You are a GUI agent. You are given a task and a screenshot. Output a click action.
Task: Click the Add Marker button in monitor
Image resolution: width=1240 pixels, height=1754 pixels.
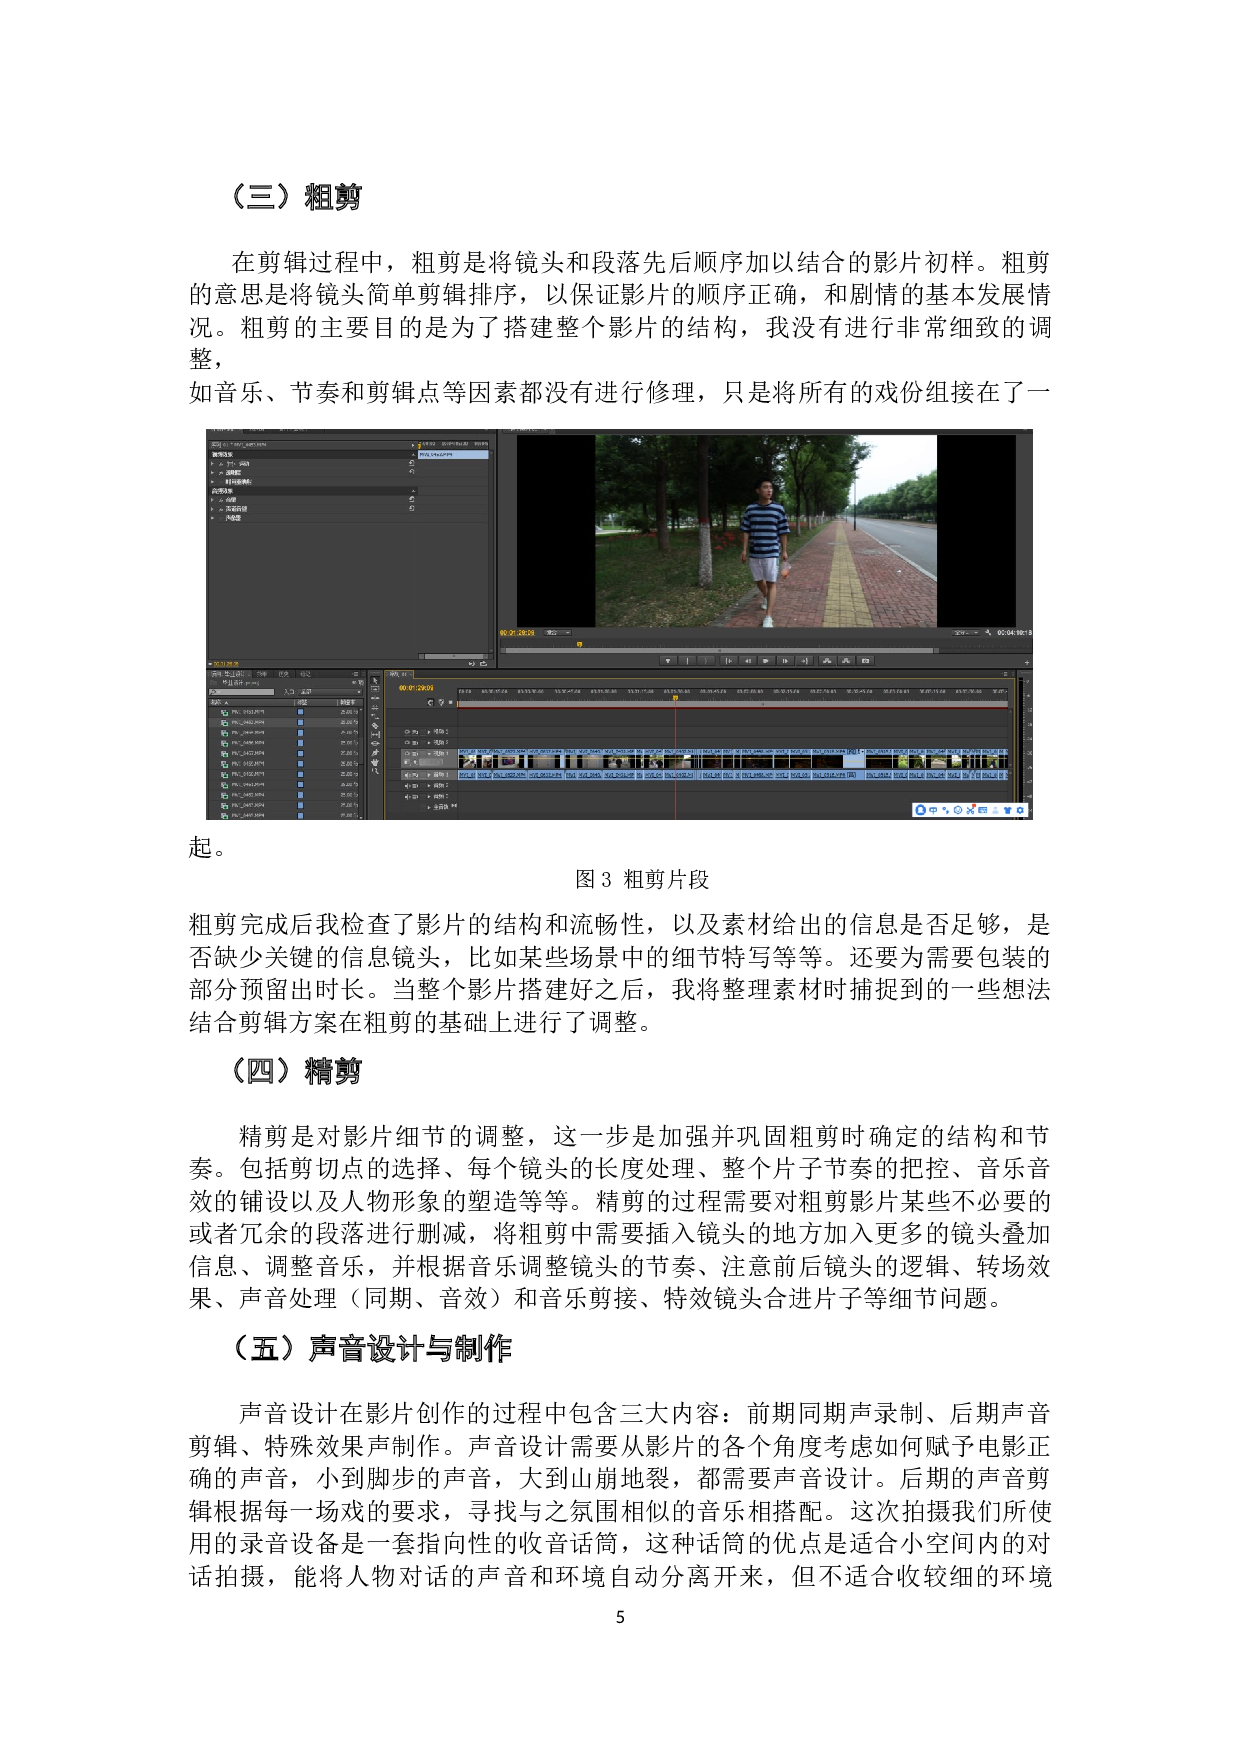point(668,660)
